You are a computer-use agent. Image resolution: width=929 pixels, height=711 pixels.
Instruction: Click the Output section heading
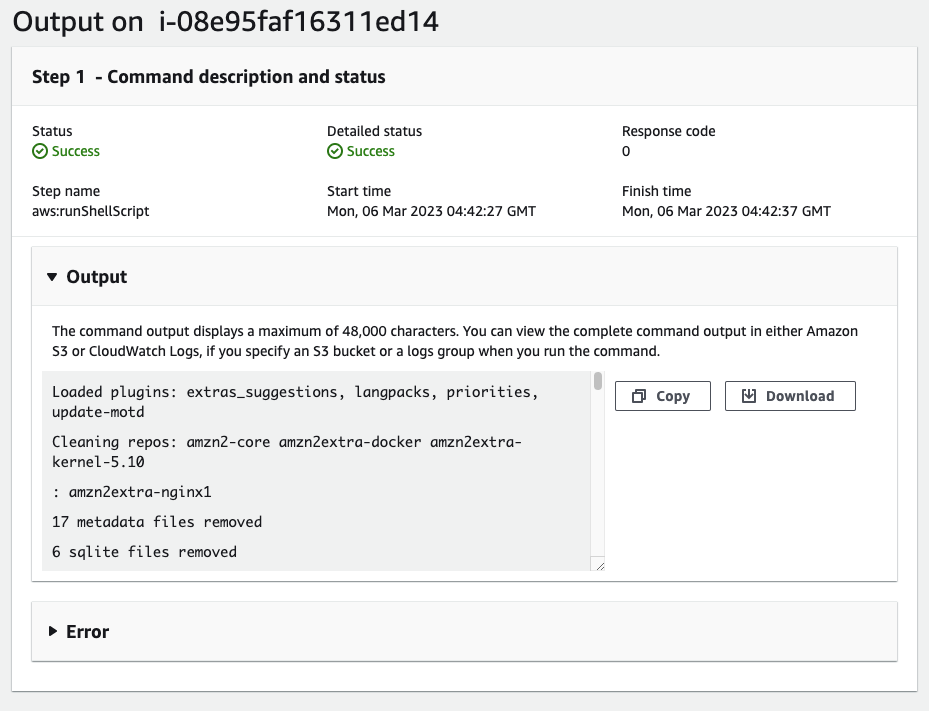point(97,277)
